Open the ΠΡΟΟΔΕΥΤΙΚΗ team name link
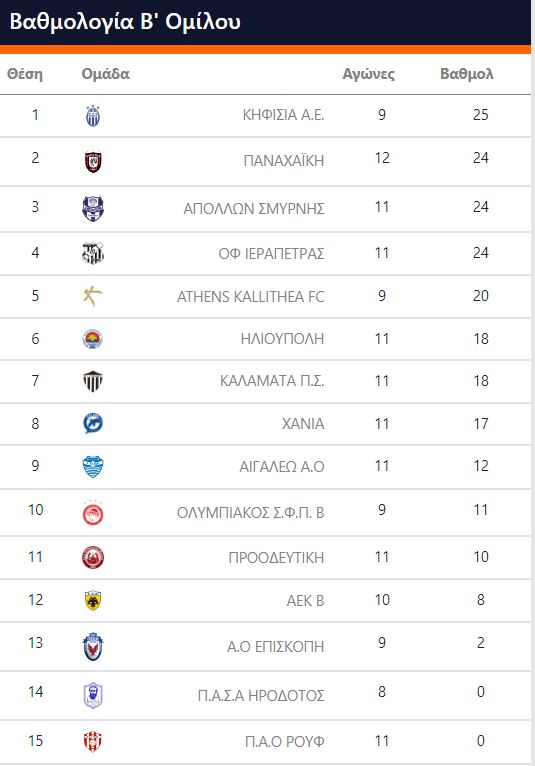This screenshot has width=535, height=766. (x=277, y=557)
